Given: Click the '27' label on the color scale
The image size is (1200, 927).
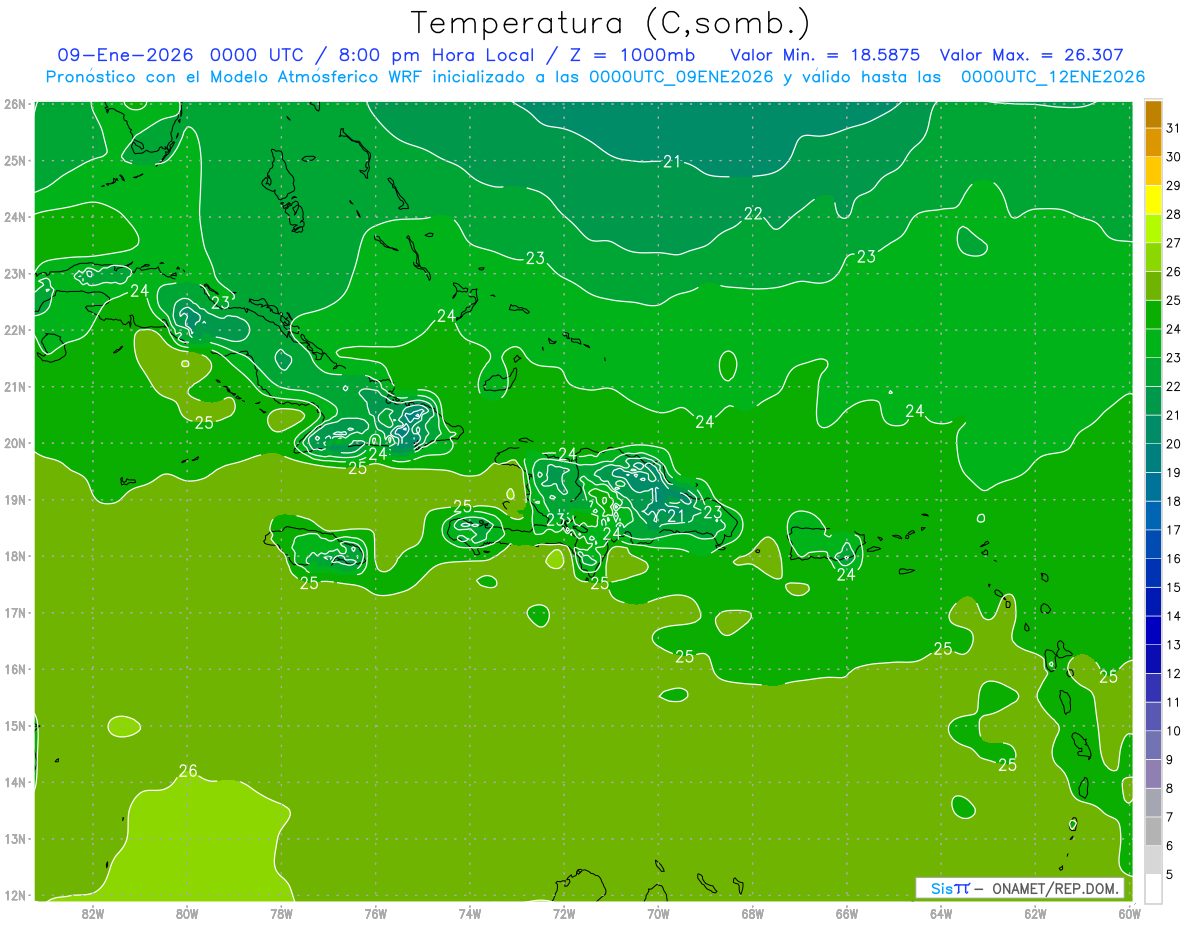Looking at the screenshot, I should pos(1173,243).
